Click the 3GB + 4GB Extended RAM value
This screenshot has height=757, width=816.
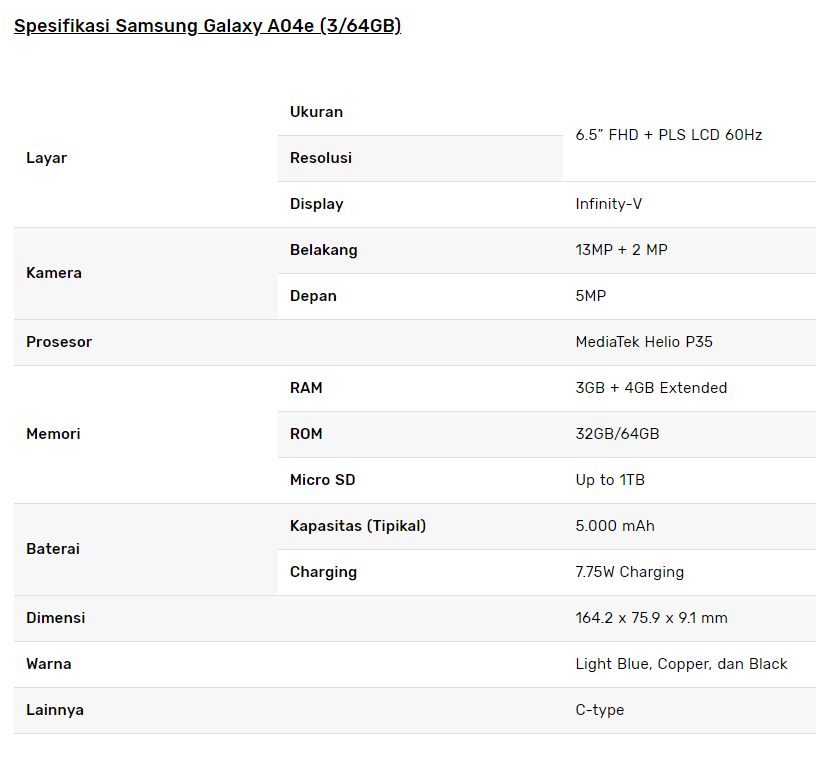pyautogui.click(x=651, y=388)
